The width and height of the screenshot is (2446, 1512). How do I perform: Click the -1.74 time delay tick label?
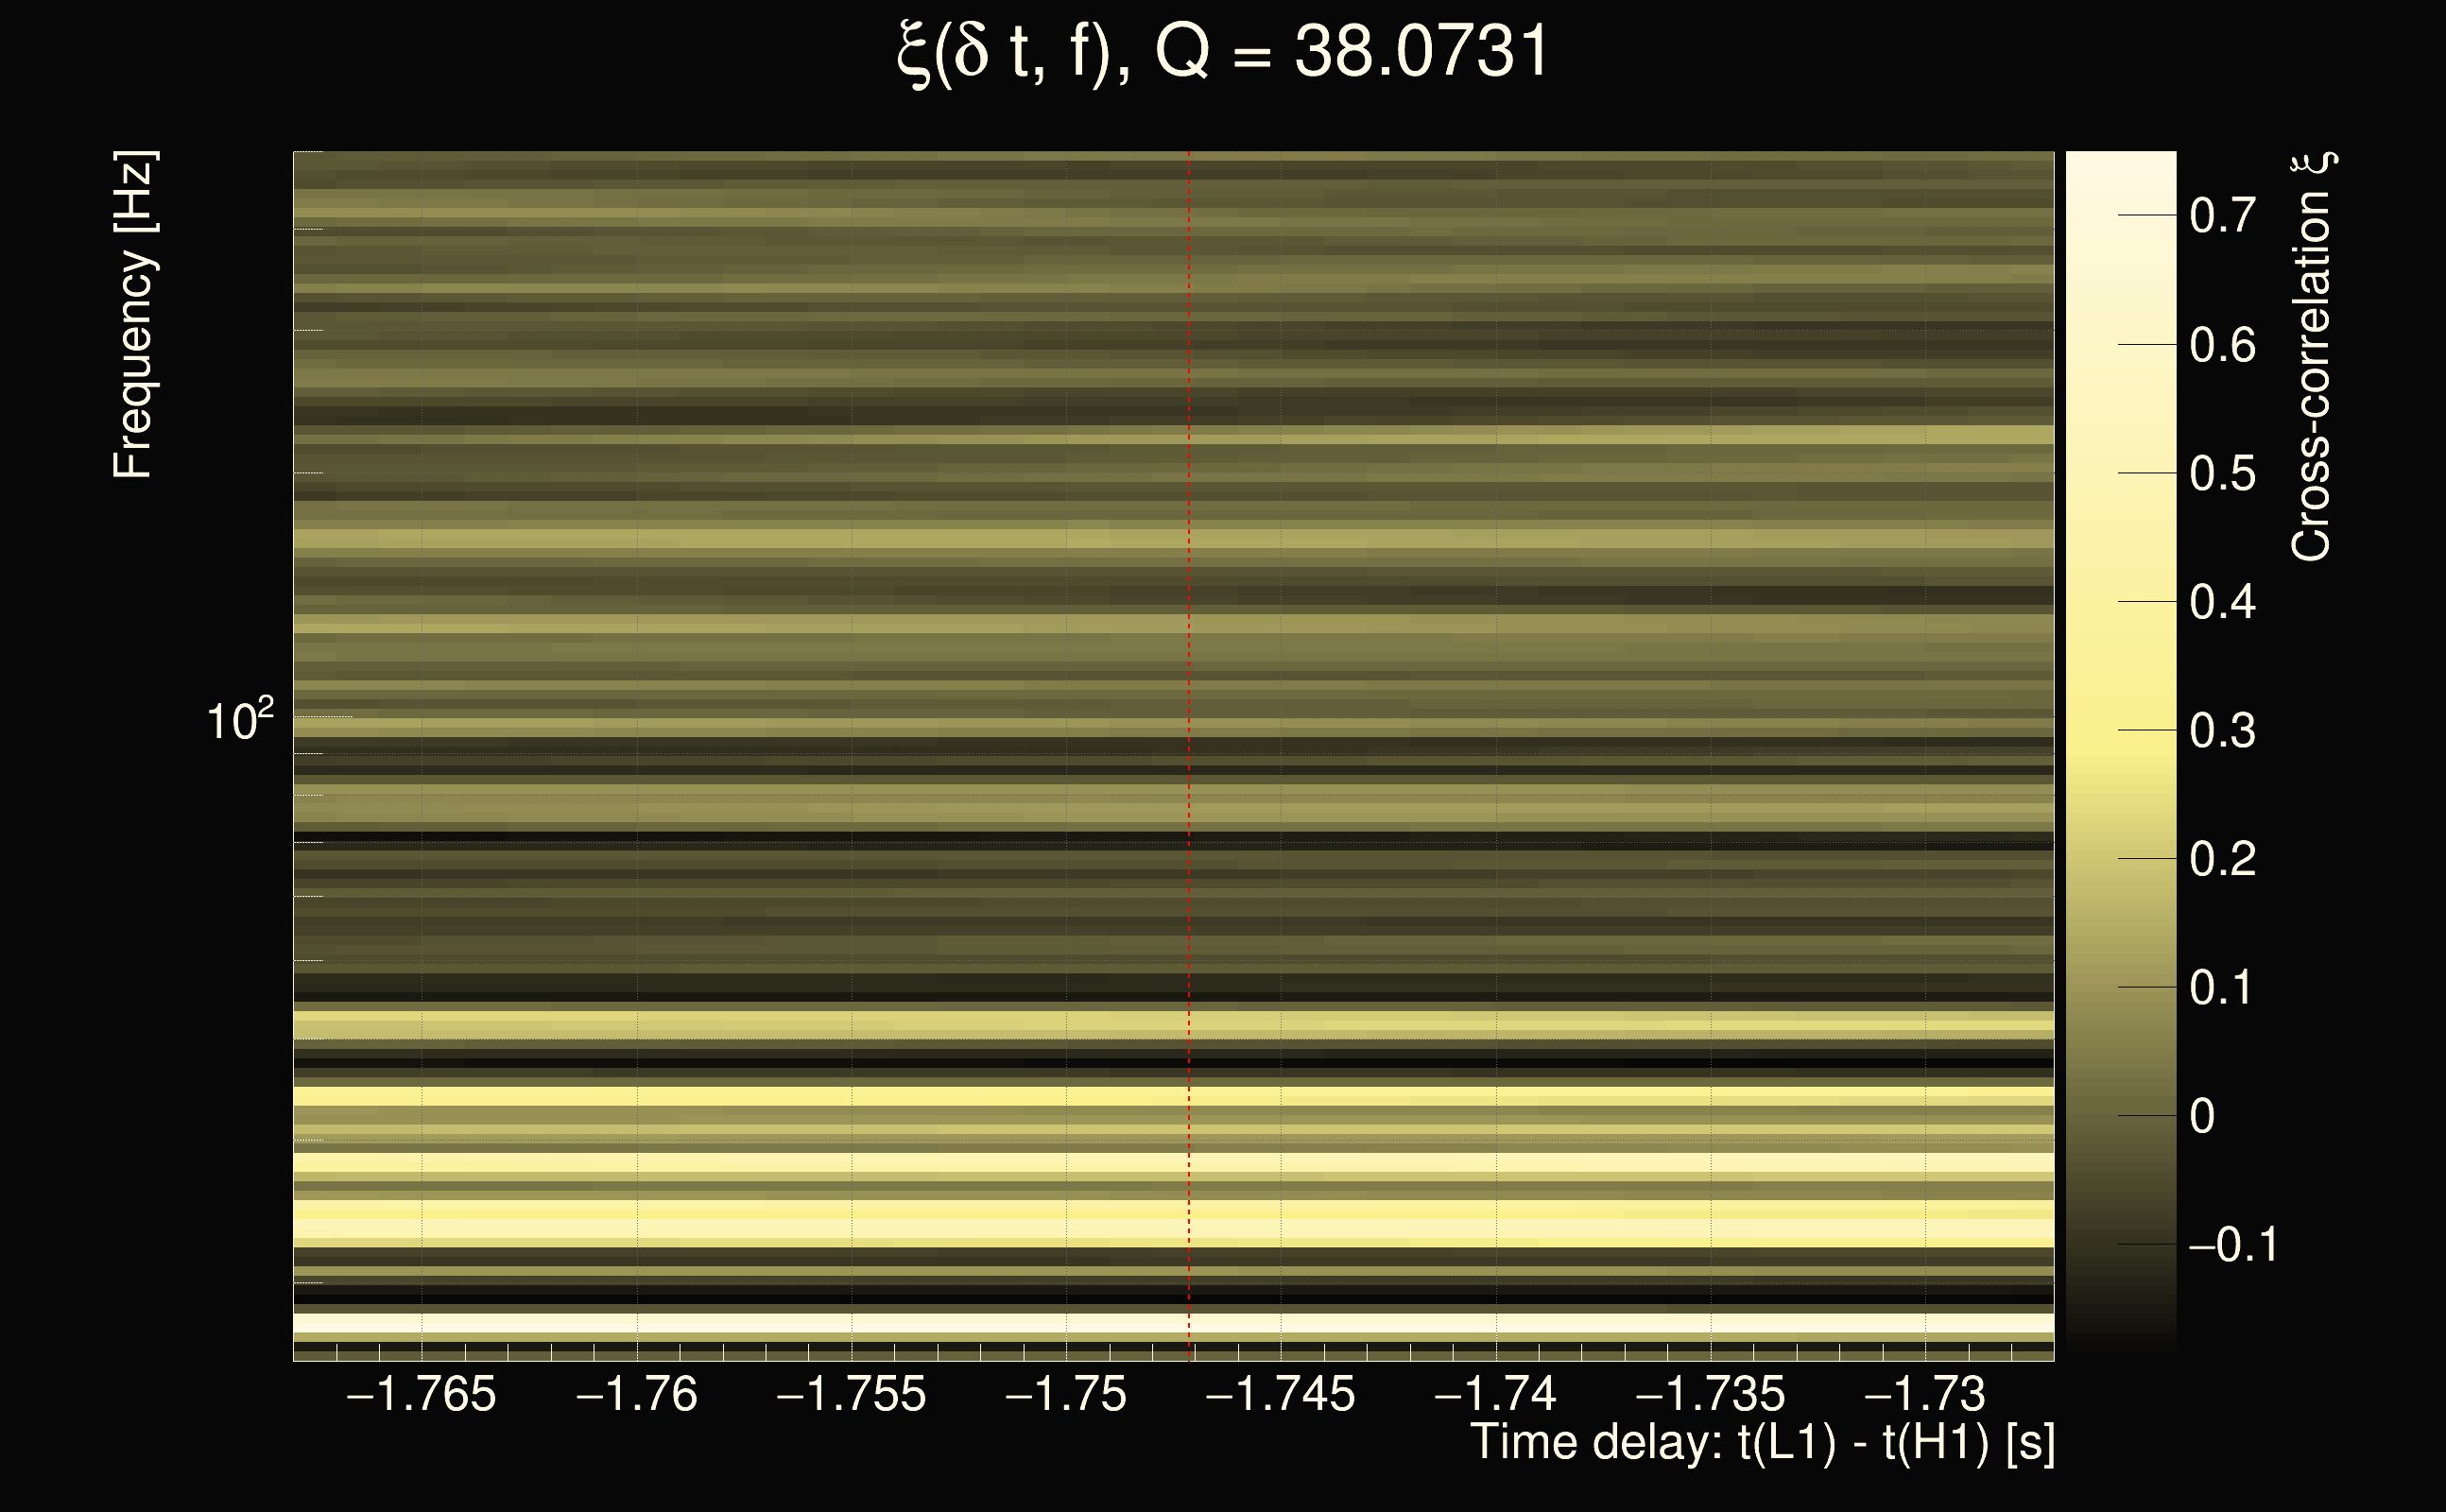click(1495, 1394)
